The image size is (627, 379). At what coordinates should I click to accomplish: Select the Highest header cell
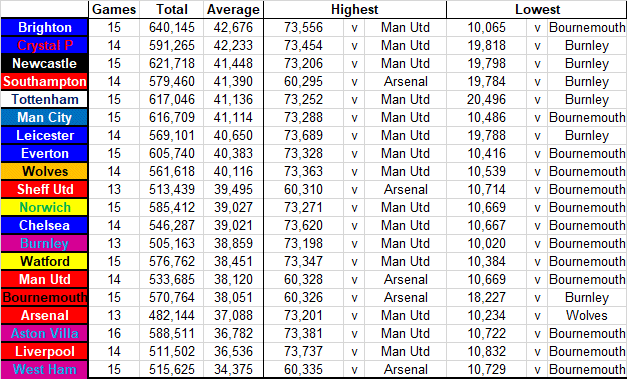[355, 10]
